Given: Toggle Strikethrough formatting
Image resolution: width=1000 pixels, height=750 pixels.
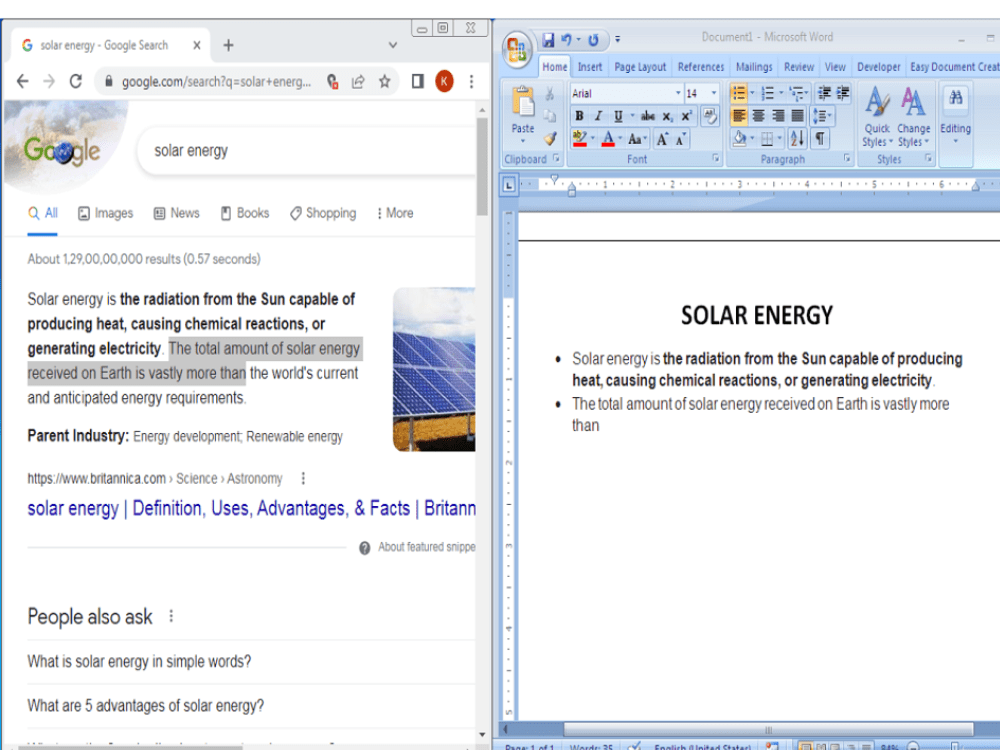Looking at the screenshot, I should (648, 116).
